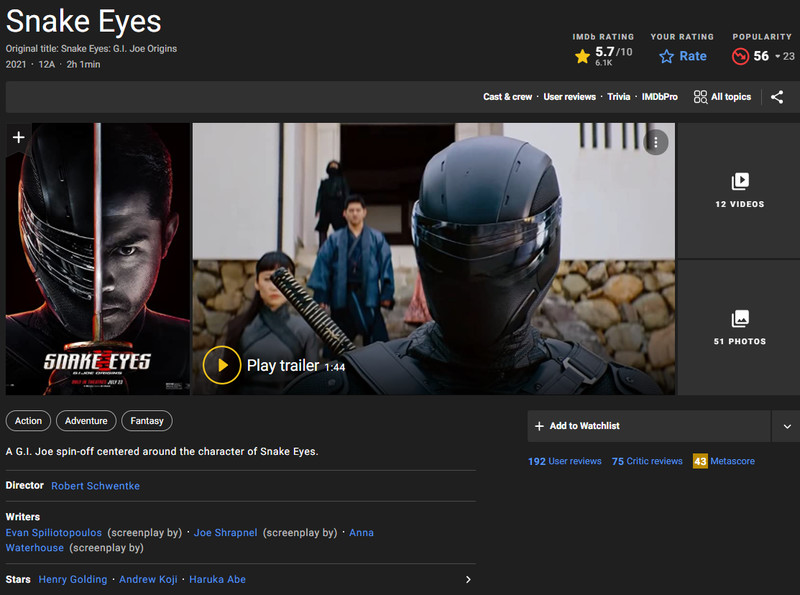Screen dimensions: 800x595
Task: Open director Robert Schwentke's page
Action: tap(95, 486)
